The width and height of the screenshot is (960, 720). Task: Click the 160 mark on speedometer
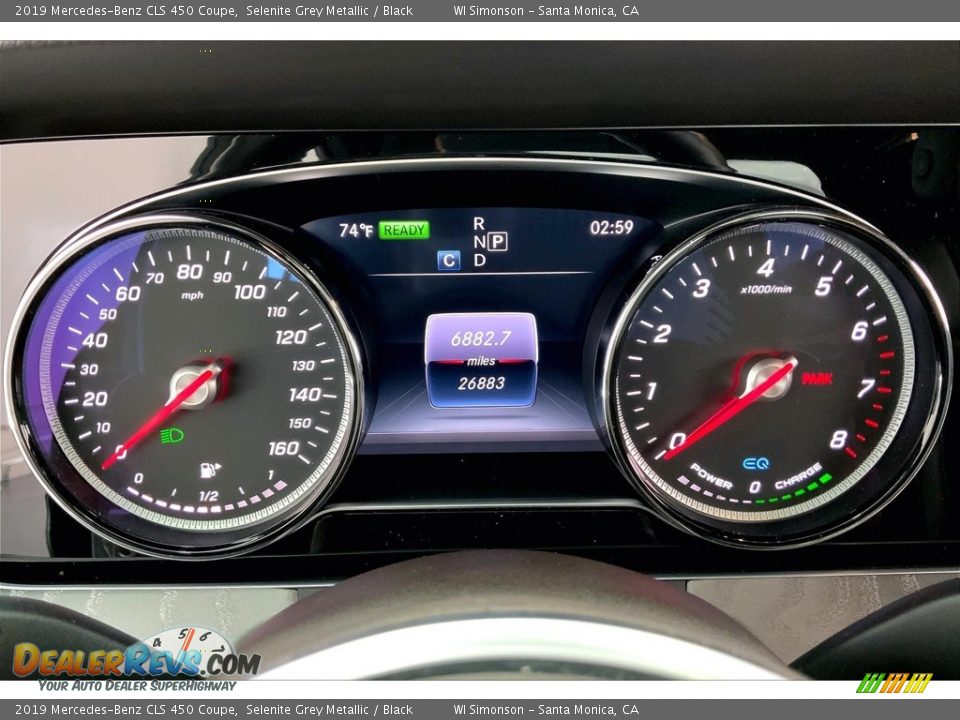(284, 449)
